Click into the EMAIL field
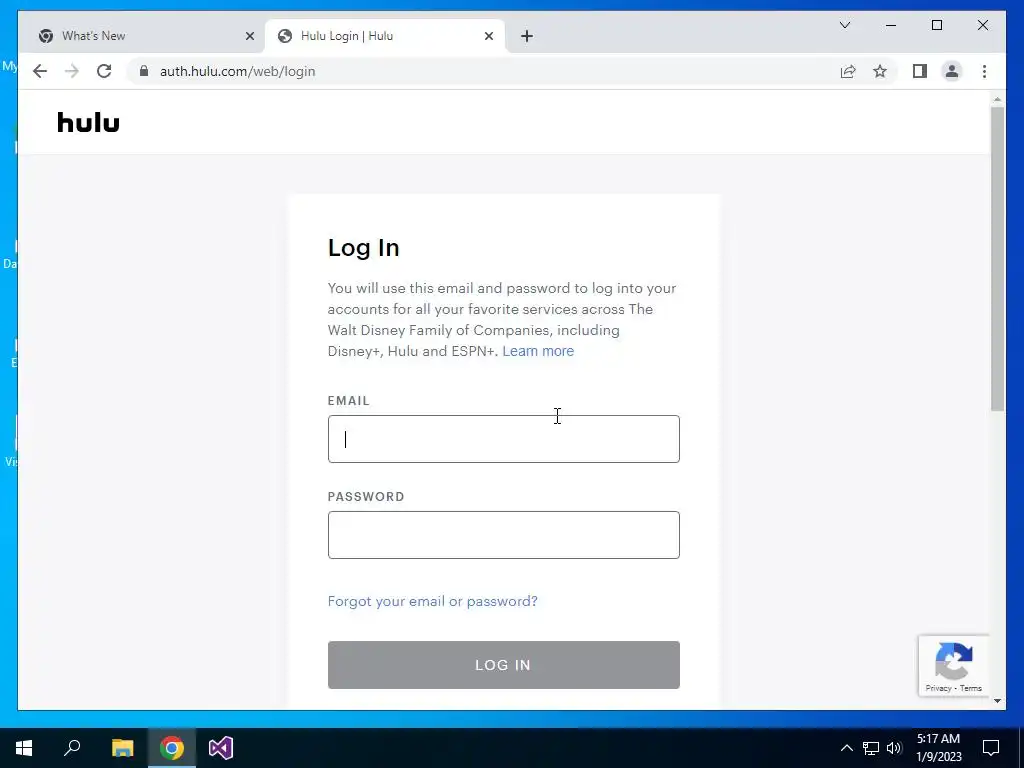 click(504, 439)
